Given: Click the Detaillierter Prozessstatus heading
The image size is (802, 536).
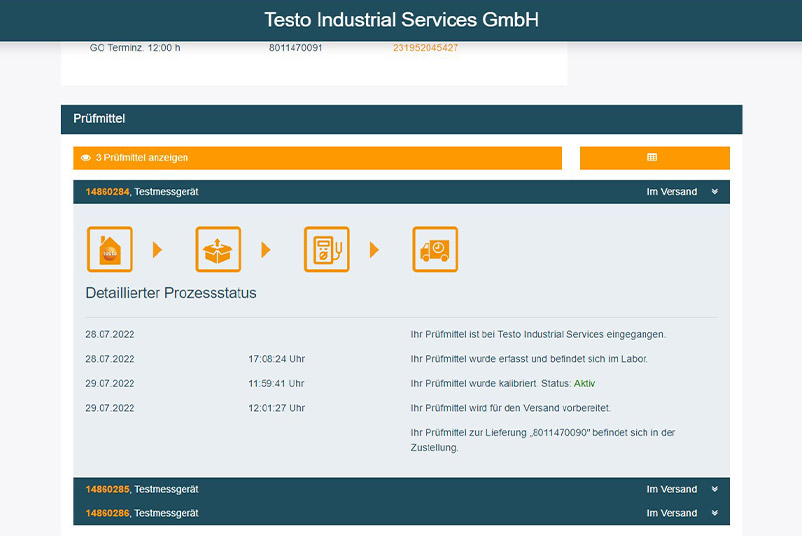Looking at the screenshot, I should pos(171,293).
